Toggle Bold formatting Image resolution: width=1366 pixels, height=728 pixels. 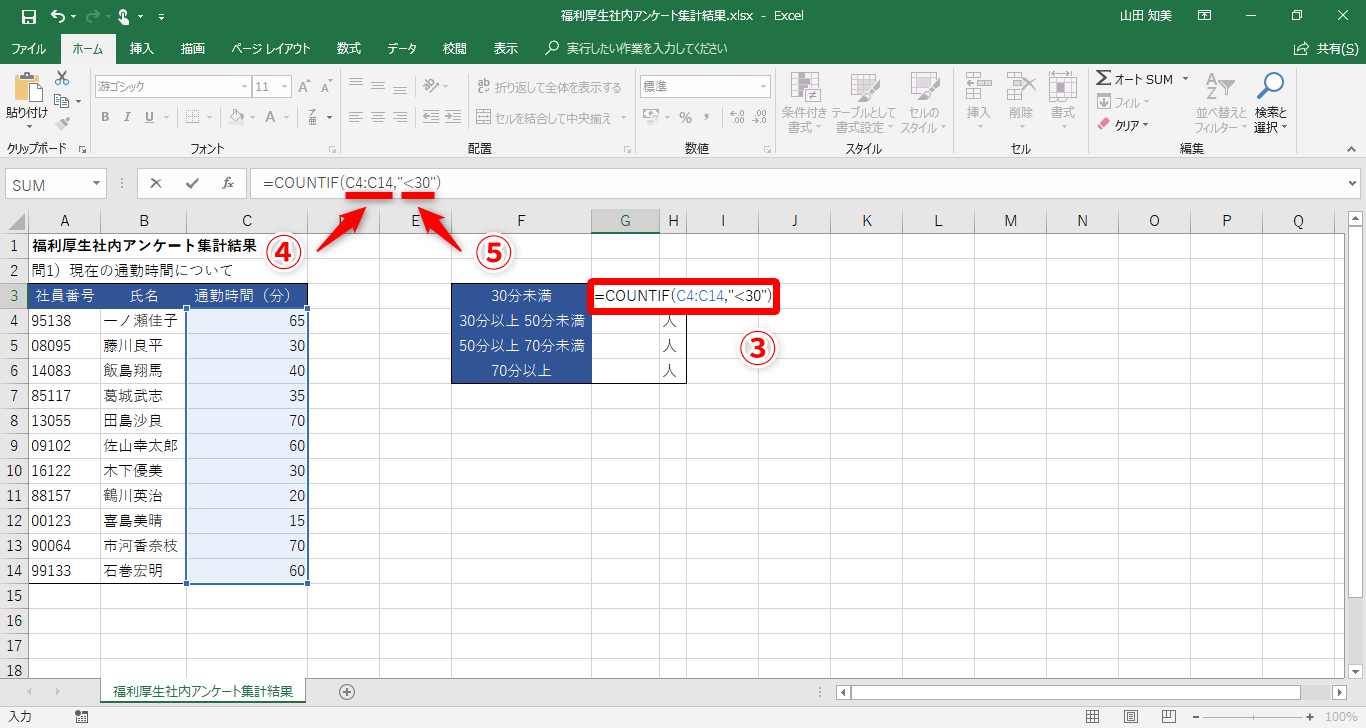(x=105, y=117)
